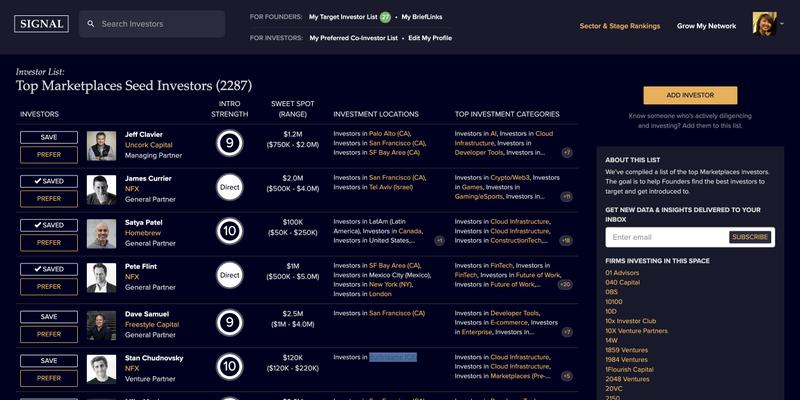This screenshot has width=800, height=400.
Task: Expand +7 categories for Dave Samuel
Action: (x=567, y=332)
